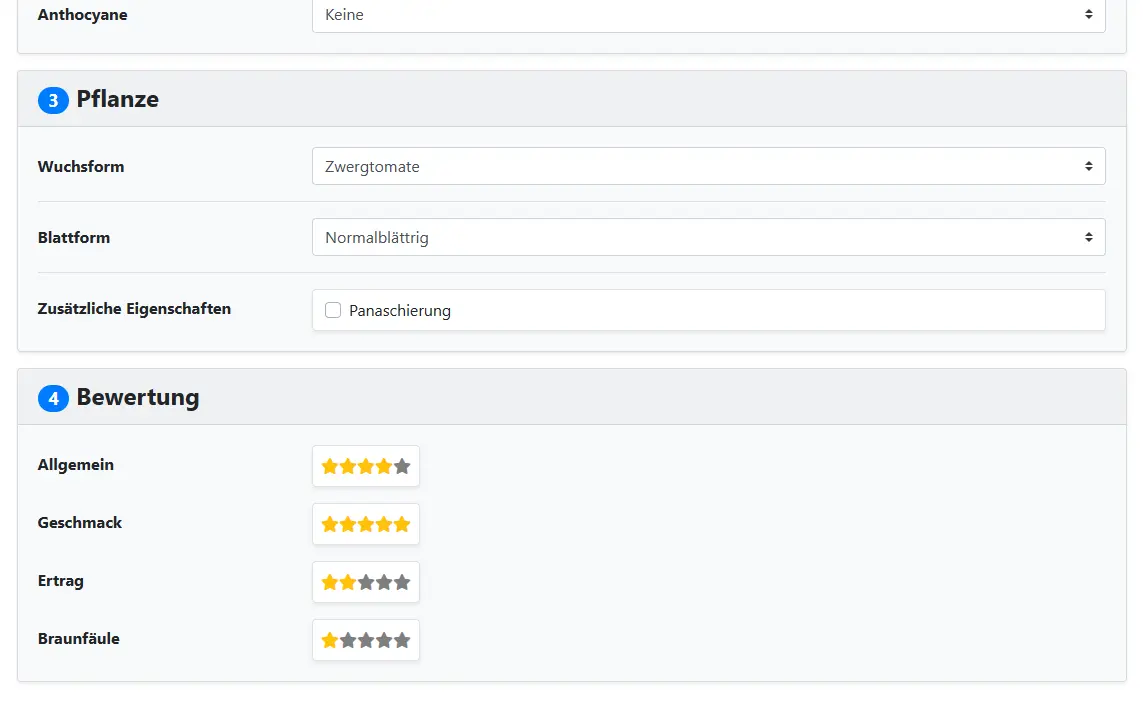Click the Bewertung section header
Screen dimensions: 1143x707
138,398
